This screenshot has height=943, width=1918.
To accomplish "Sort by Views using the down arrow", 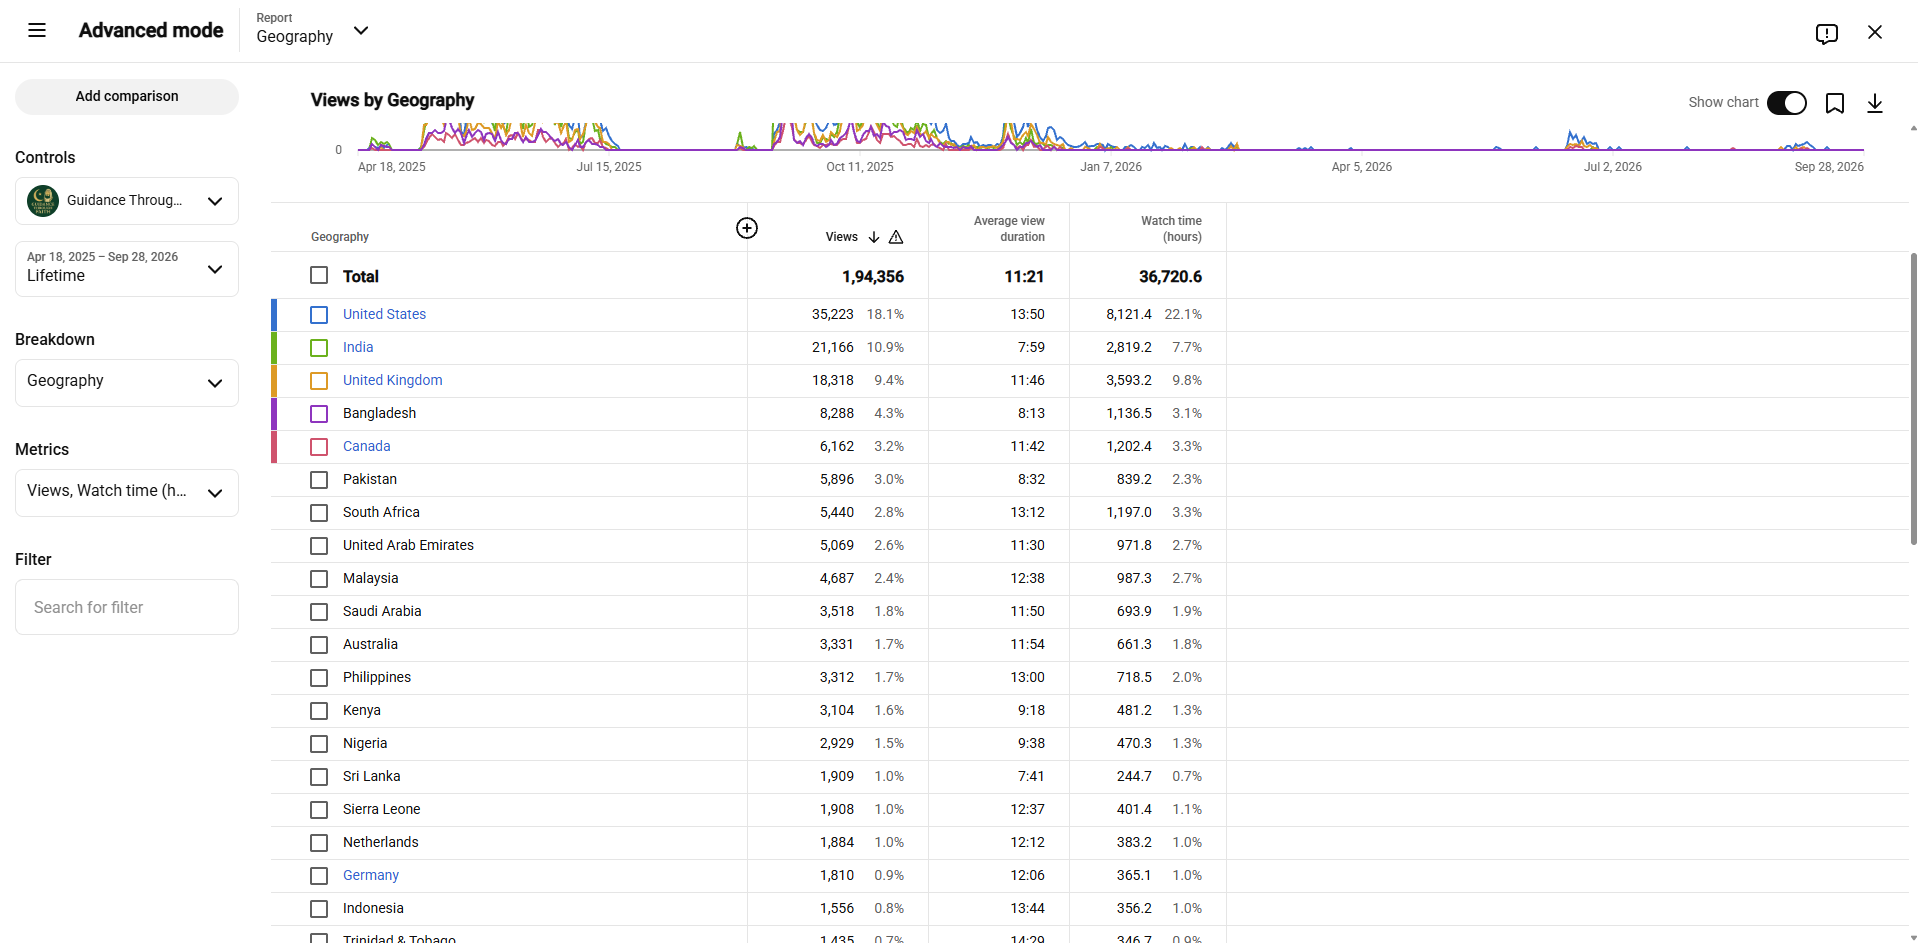I will click(874, 237).
